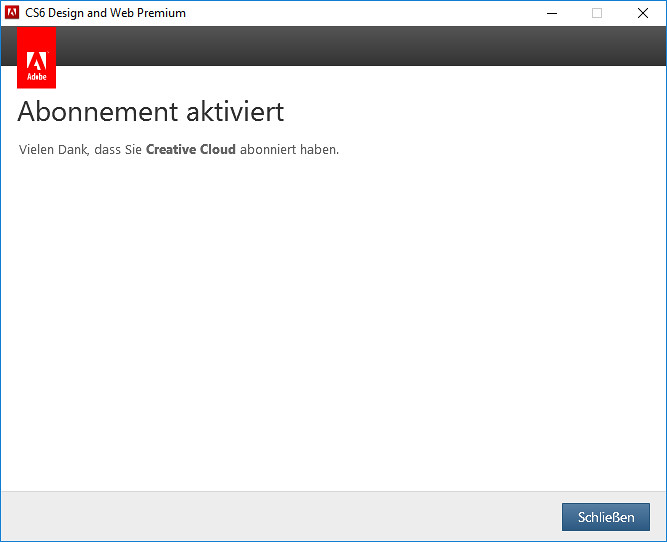Click the 'abonniert haben.' text

pos(289,149)
